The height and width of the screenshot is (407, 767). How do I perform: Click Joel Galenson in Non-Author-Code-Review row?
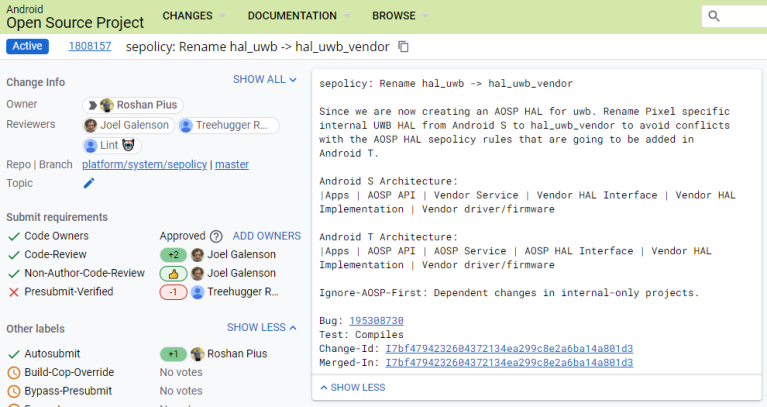(241, 273)
